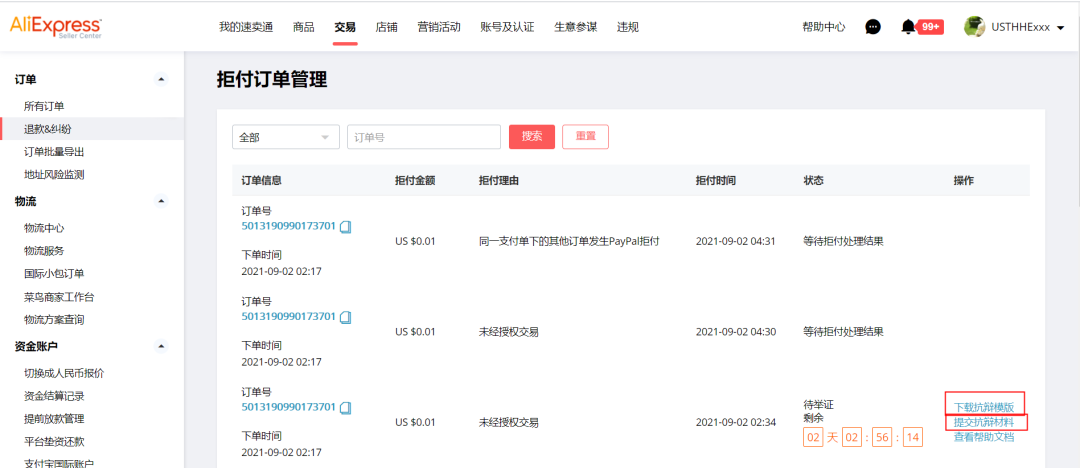Click the 重置 reset button

click(x=585, y=136)
